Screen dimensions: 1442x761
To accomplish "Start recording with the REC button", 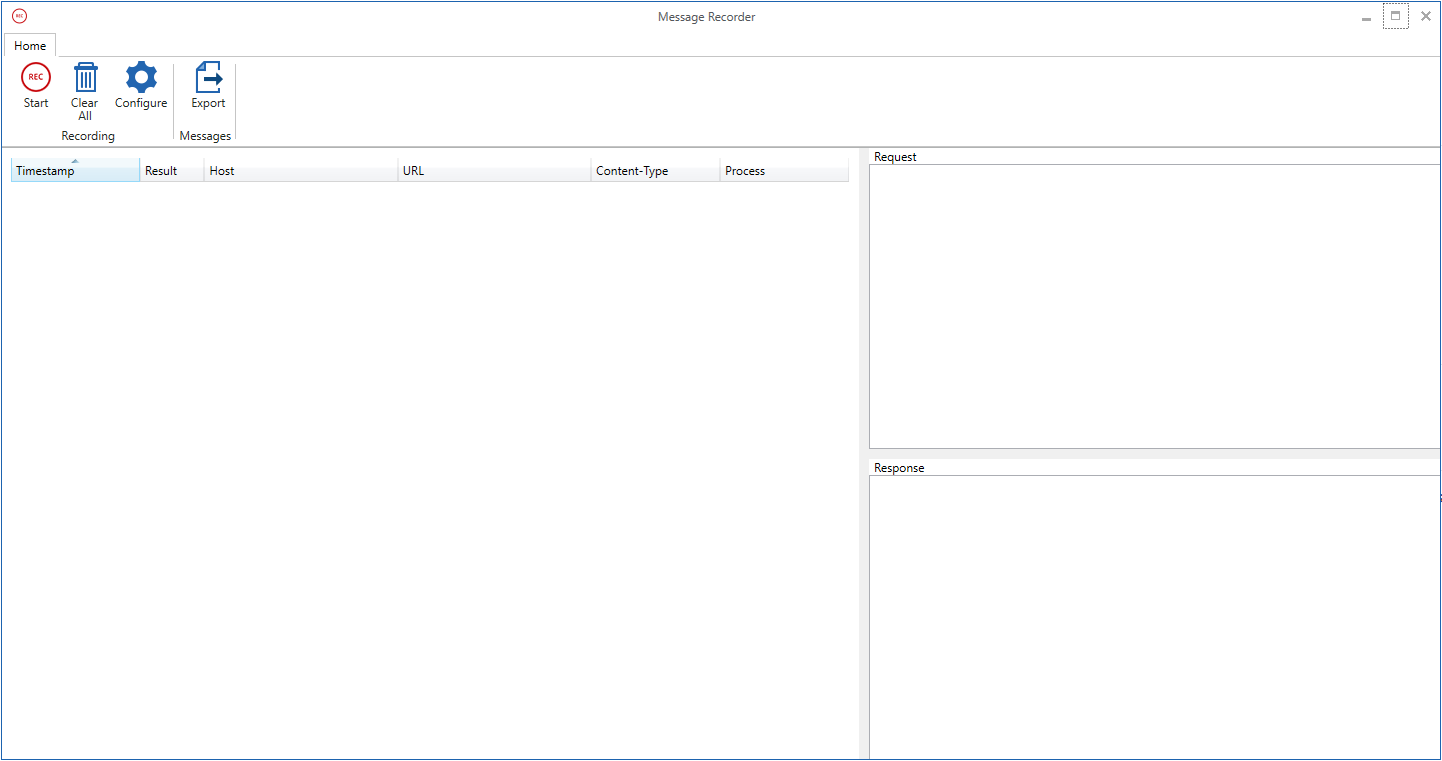I will pyautogui.click(x=36, y=78).
